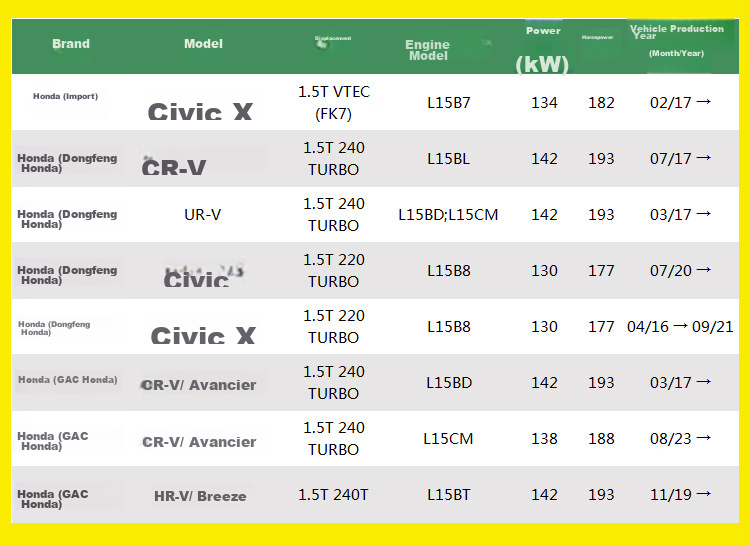Select the "Honda (Import)" brand cell

pyautogui.click(x=66, y=96)
